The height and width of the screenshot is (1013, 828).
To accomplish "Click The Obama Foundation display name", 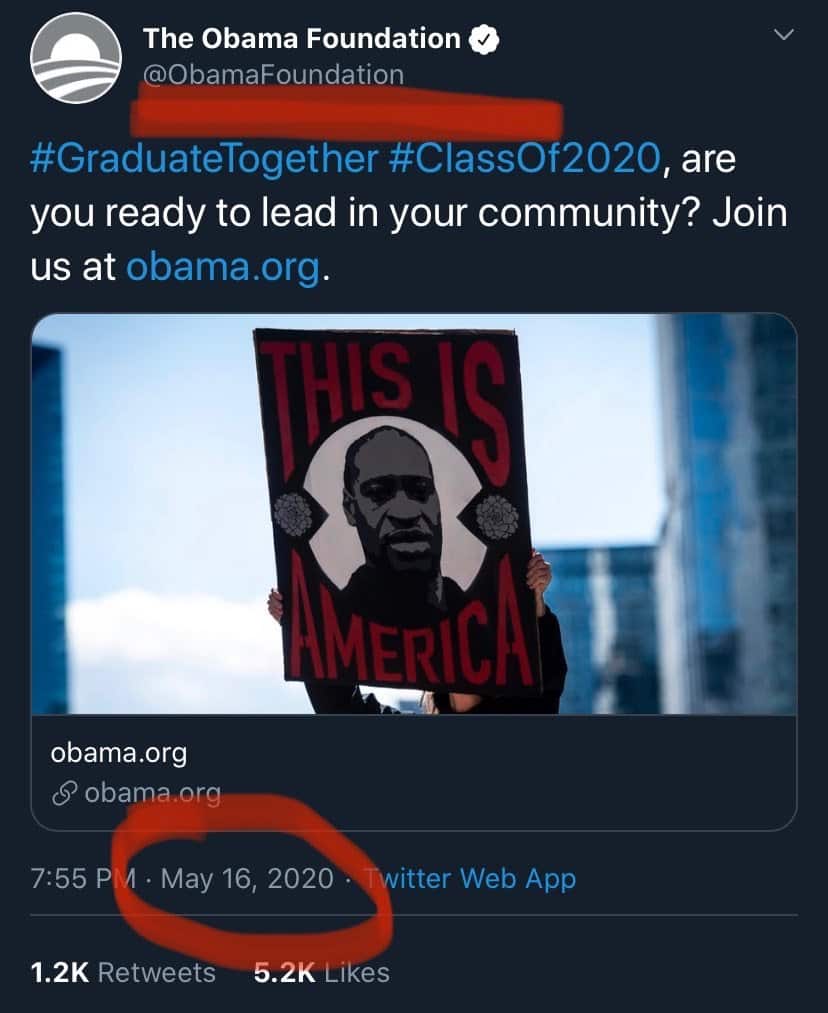I will (301, 39).
